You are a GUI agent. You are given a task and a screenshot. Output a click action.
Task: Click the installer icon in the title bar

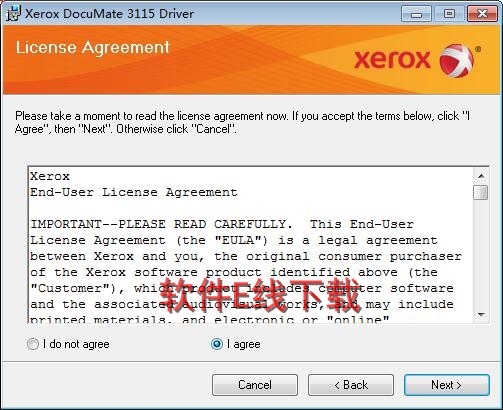tap(13, 14)
